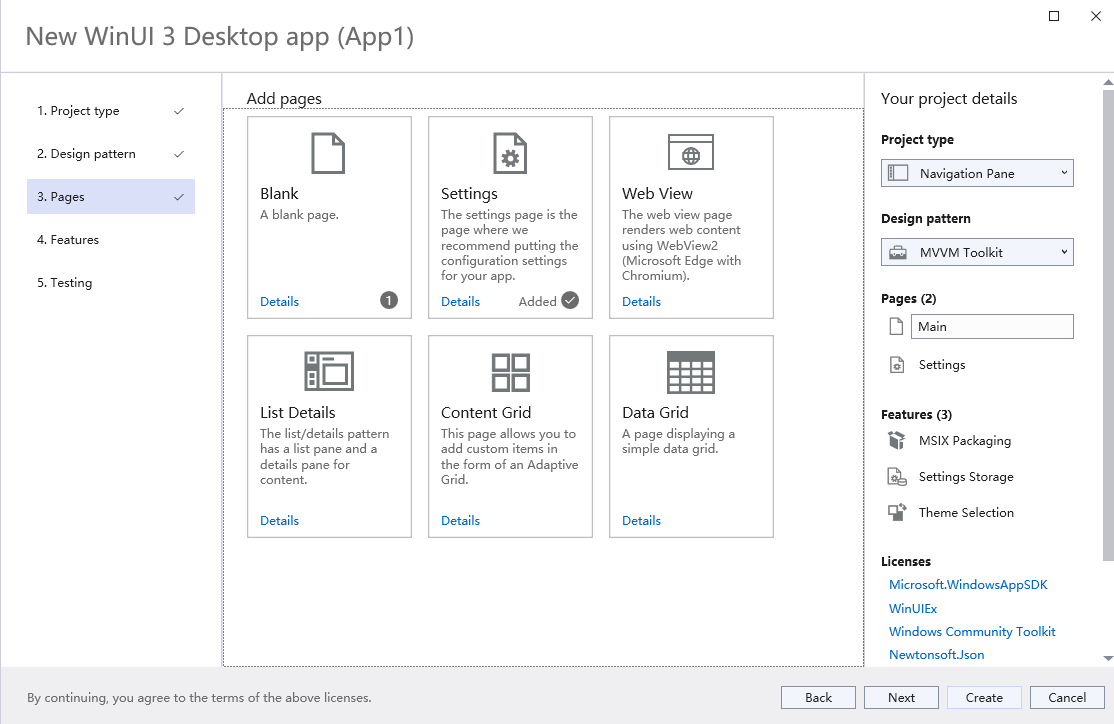Click the Blank card title
Viewport: 1114px width, 724px height.
[x=279, y=193]
